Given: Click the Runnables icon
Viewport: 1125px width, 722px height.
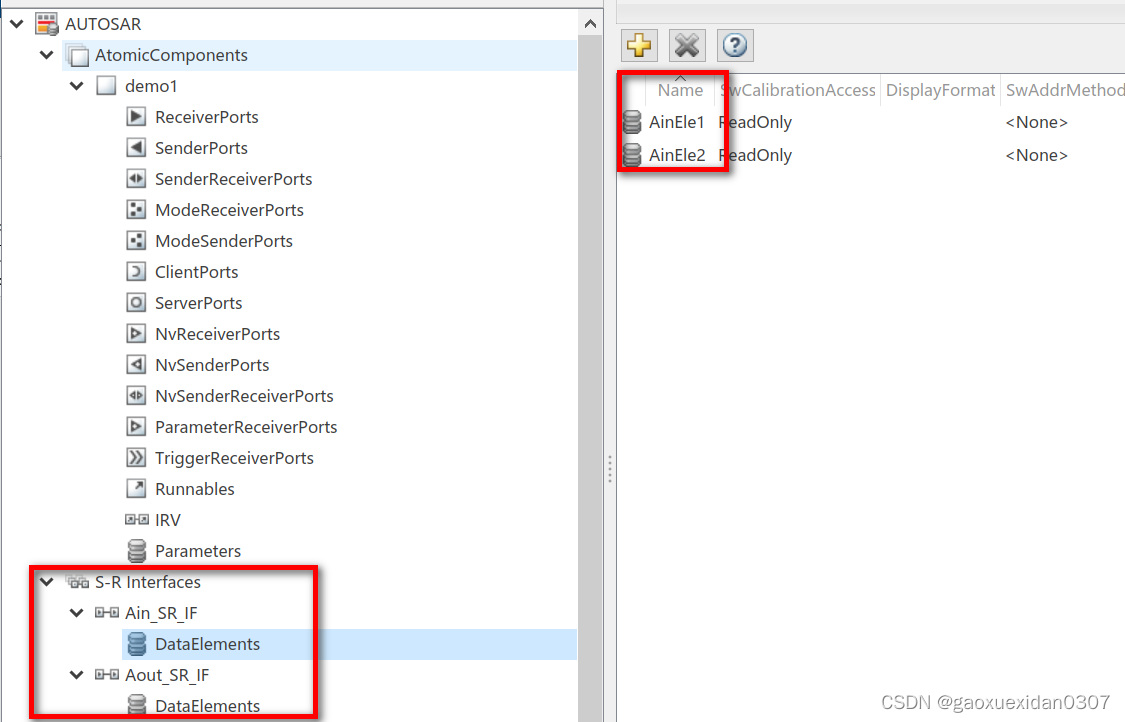Looking at the screenshot, I should tap(136, 489).
